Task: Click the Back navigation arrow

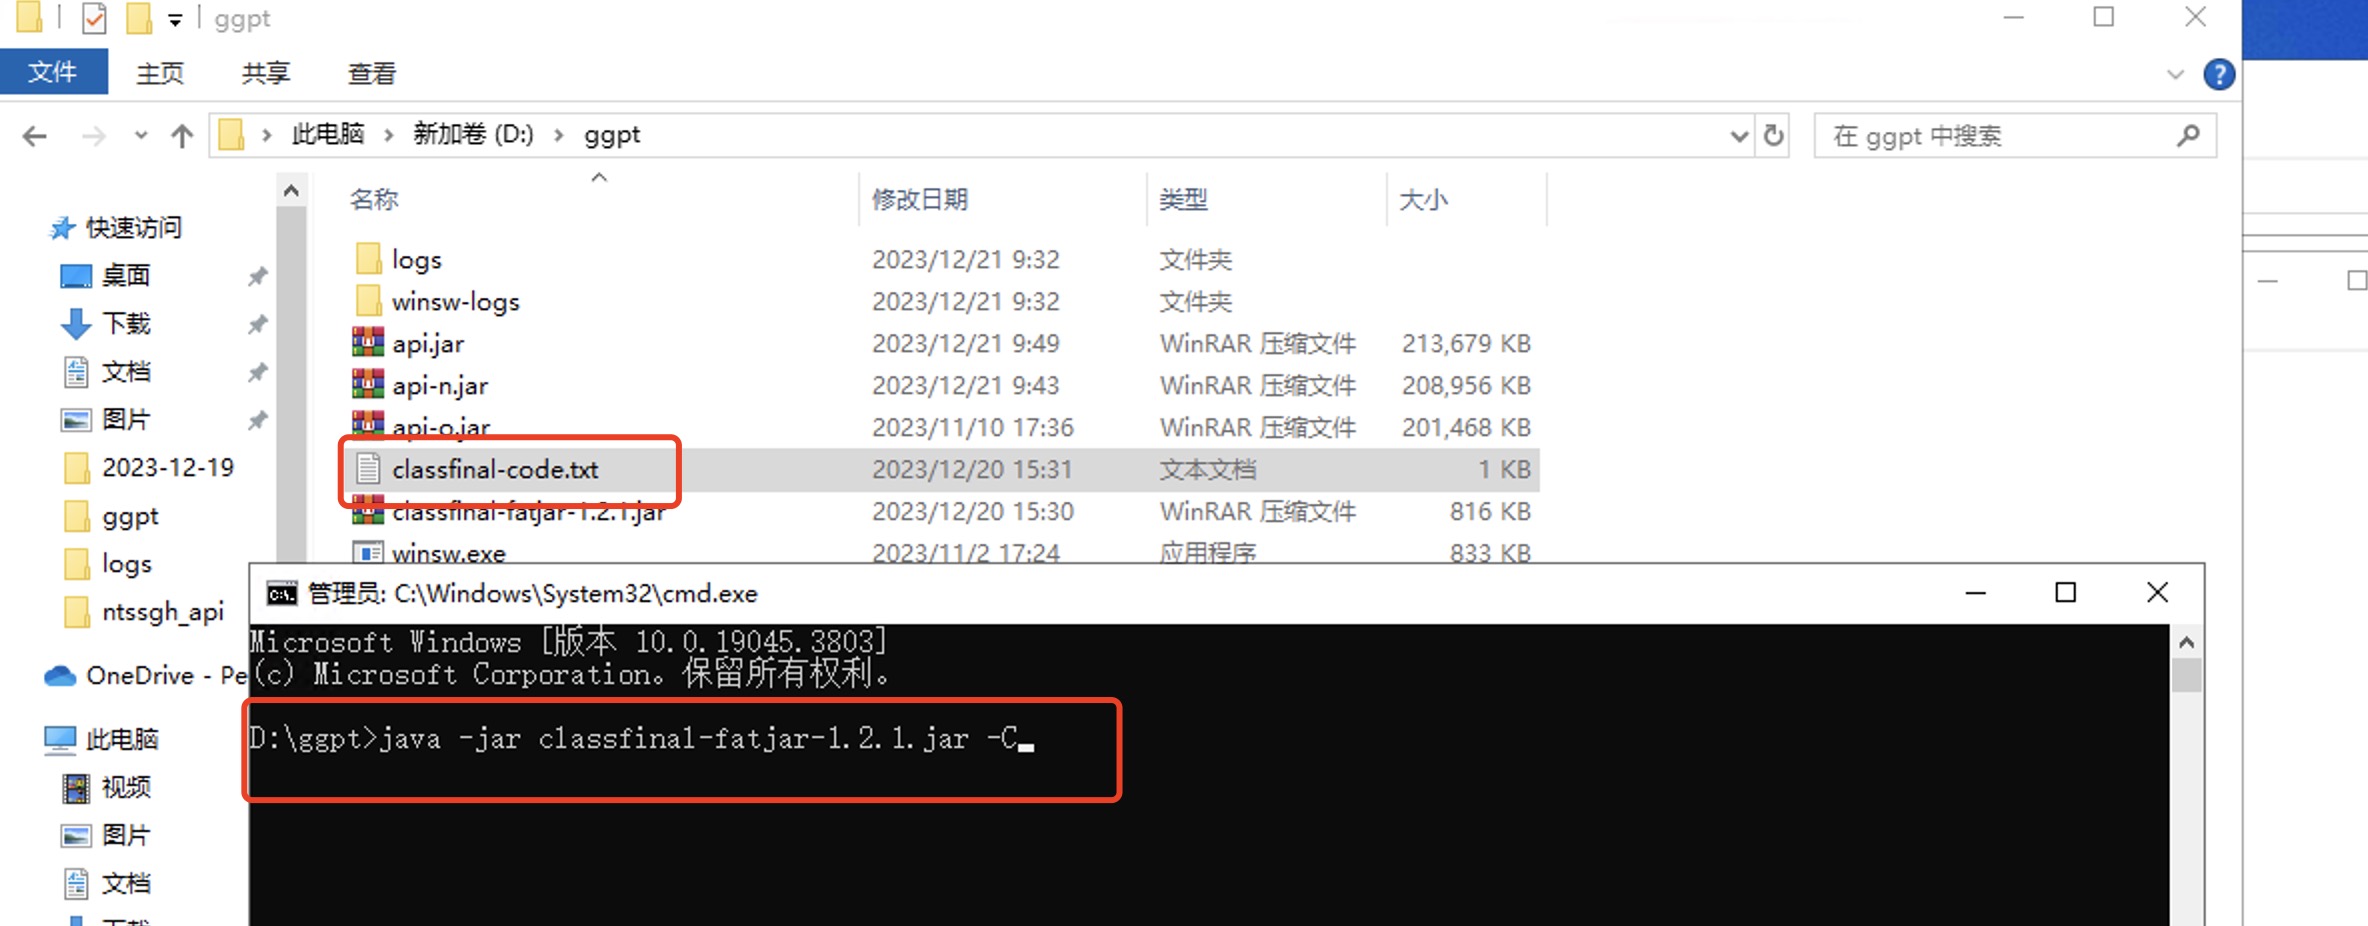Action: [35, 136]
